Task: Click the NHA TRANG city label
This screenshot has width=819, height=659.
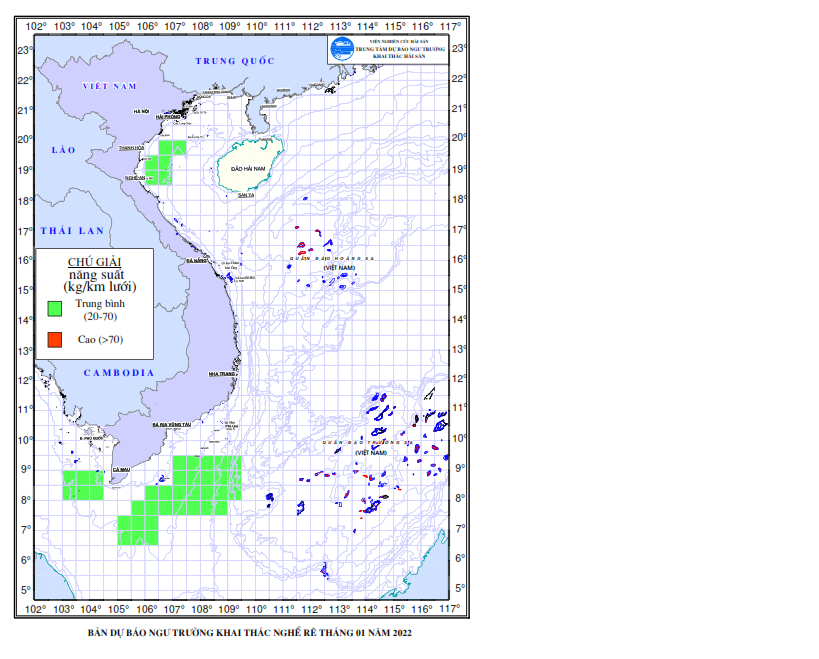Action: pyautogui.click(x=221, y=374)
